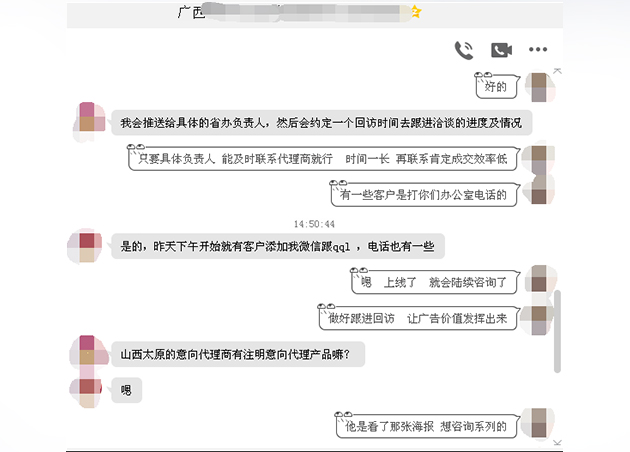Click scroll-up arrow at top of chat
630x452 pixels.
(557, 71)
